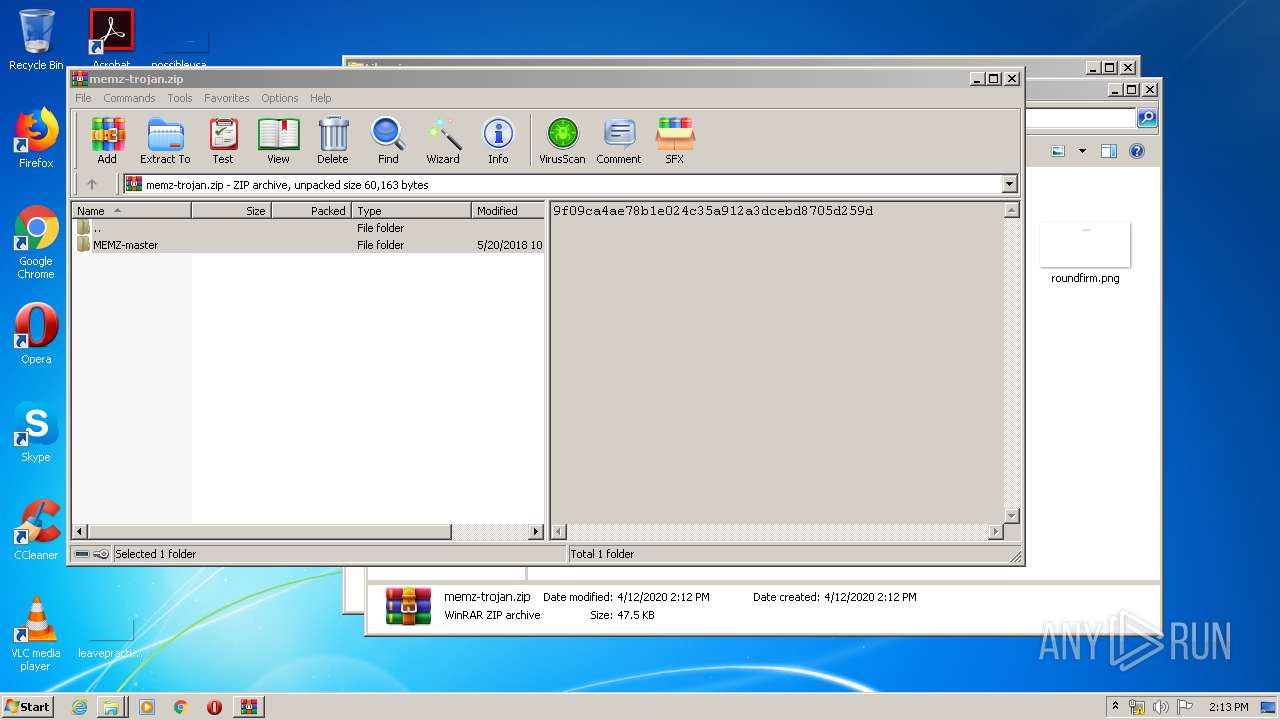Open Skype desktop shortcut
The image size is (1280, 720).
(36, 432)
